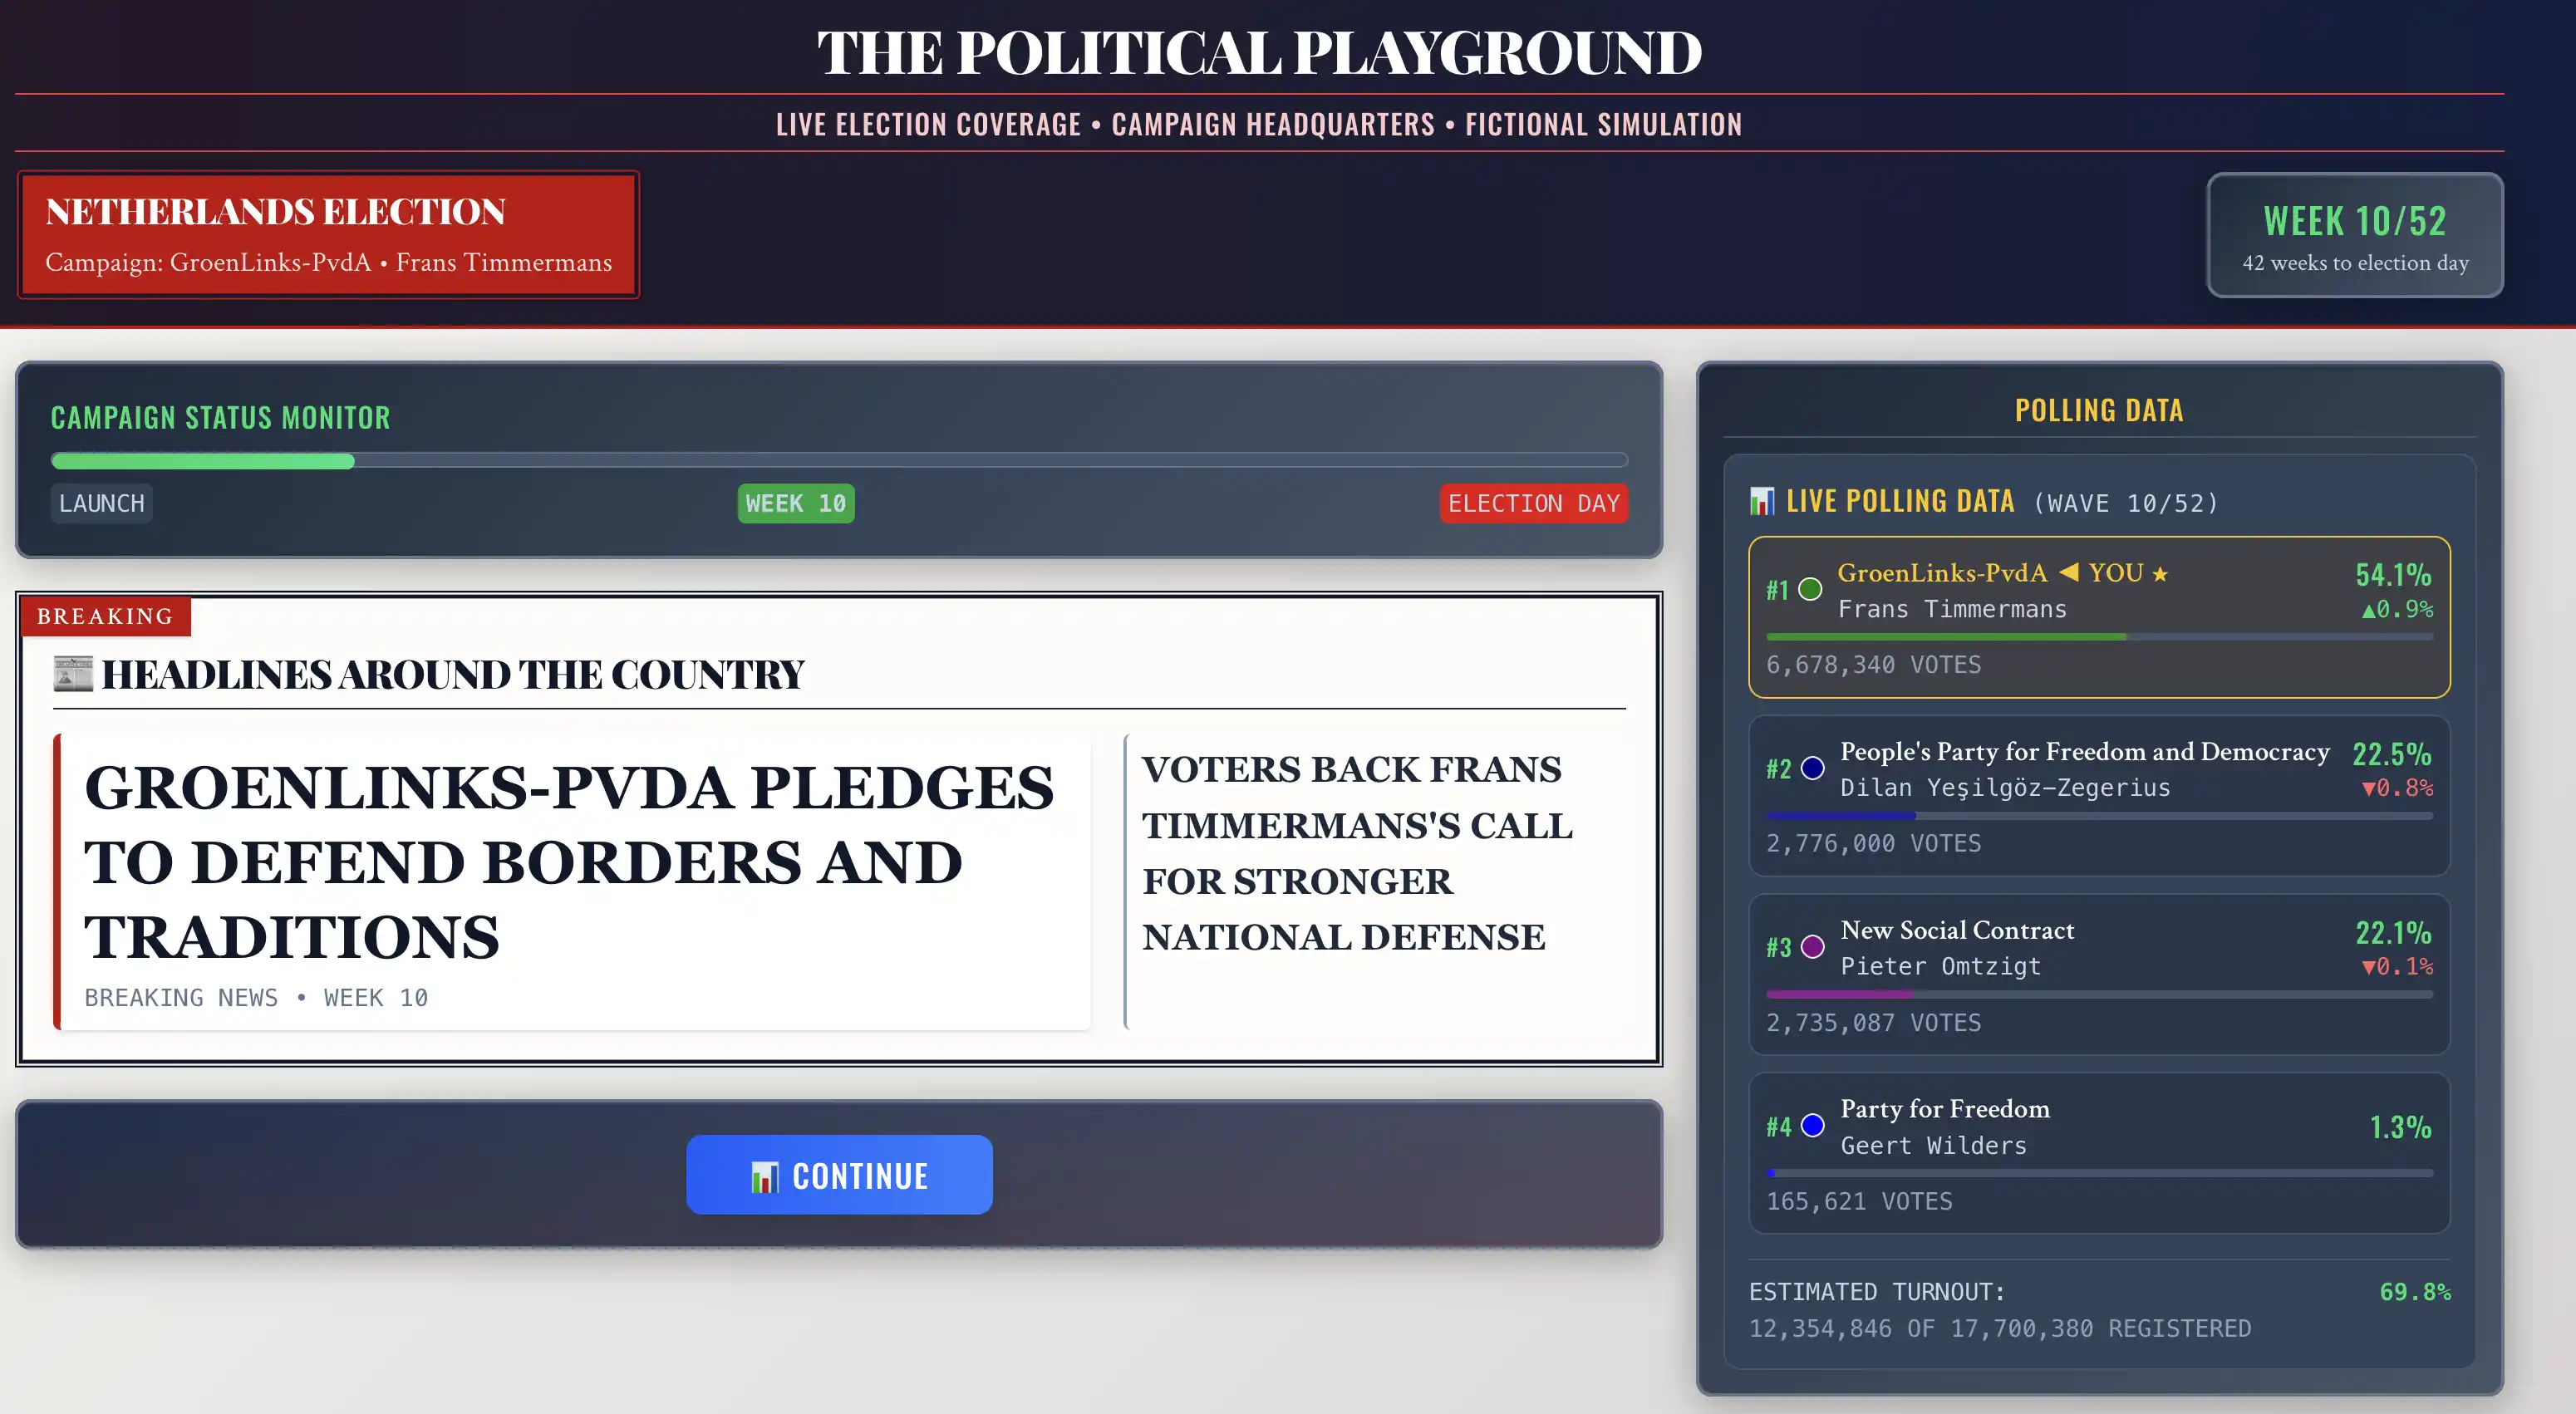
Task: Click '6,678,340 VOTES' text
Action: tap(1873, 665)
